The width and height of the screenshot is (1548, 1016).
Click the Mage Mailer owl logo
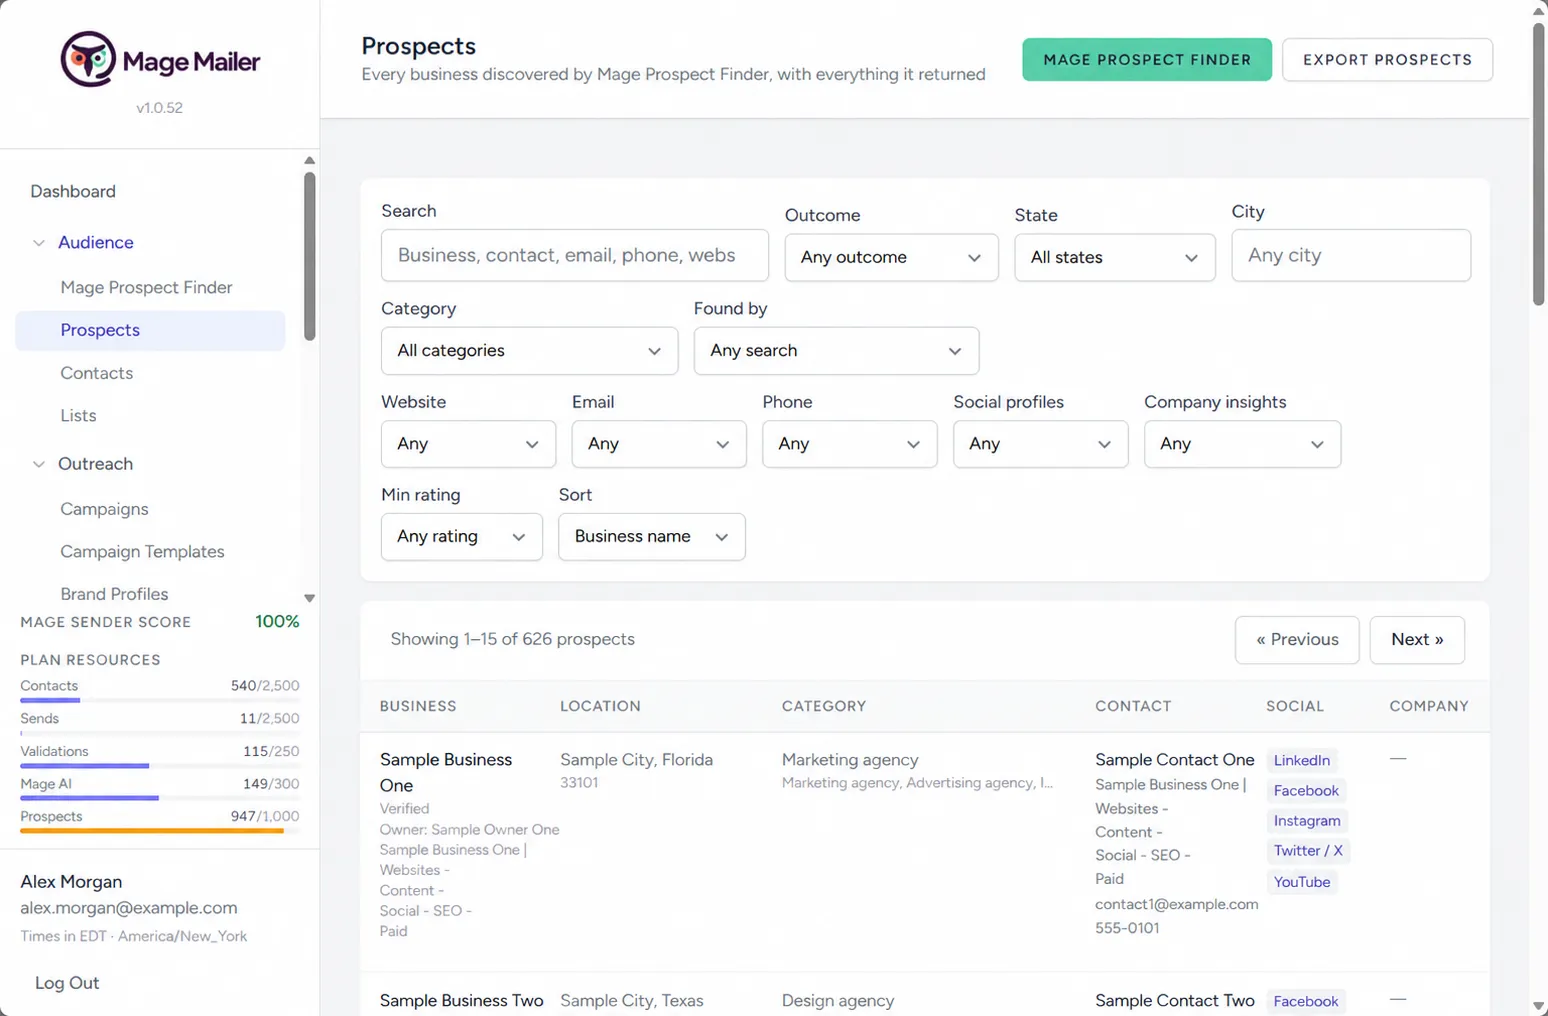tap(88, 59)
